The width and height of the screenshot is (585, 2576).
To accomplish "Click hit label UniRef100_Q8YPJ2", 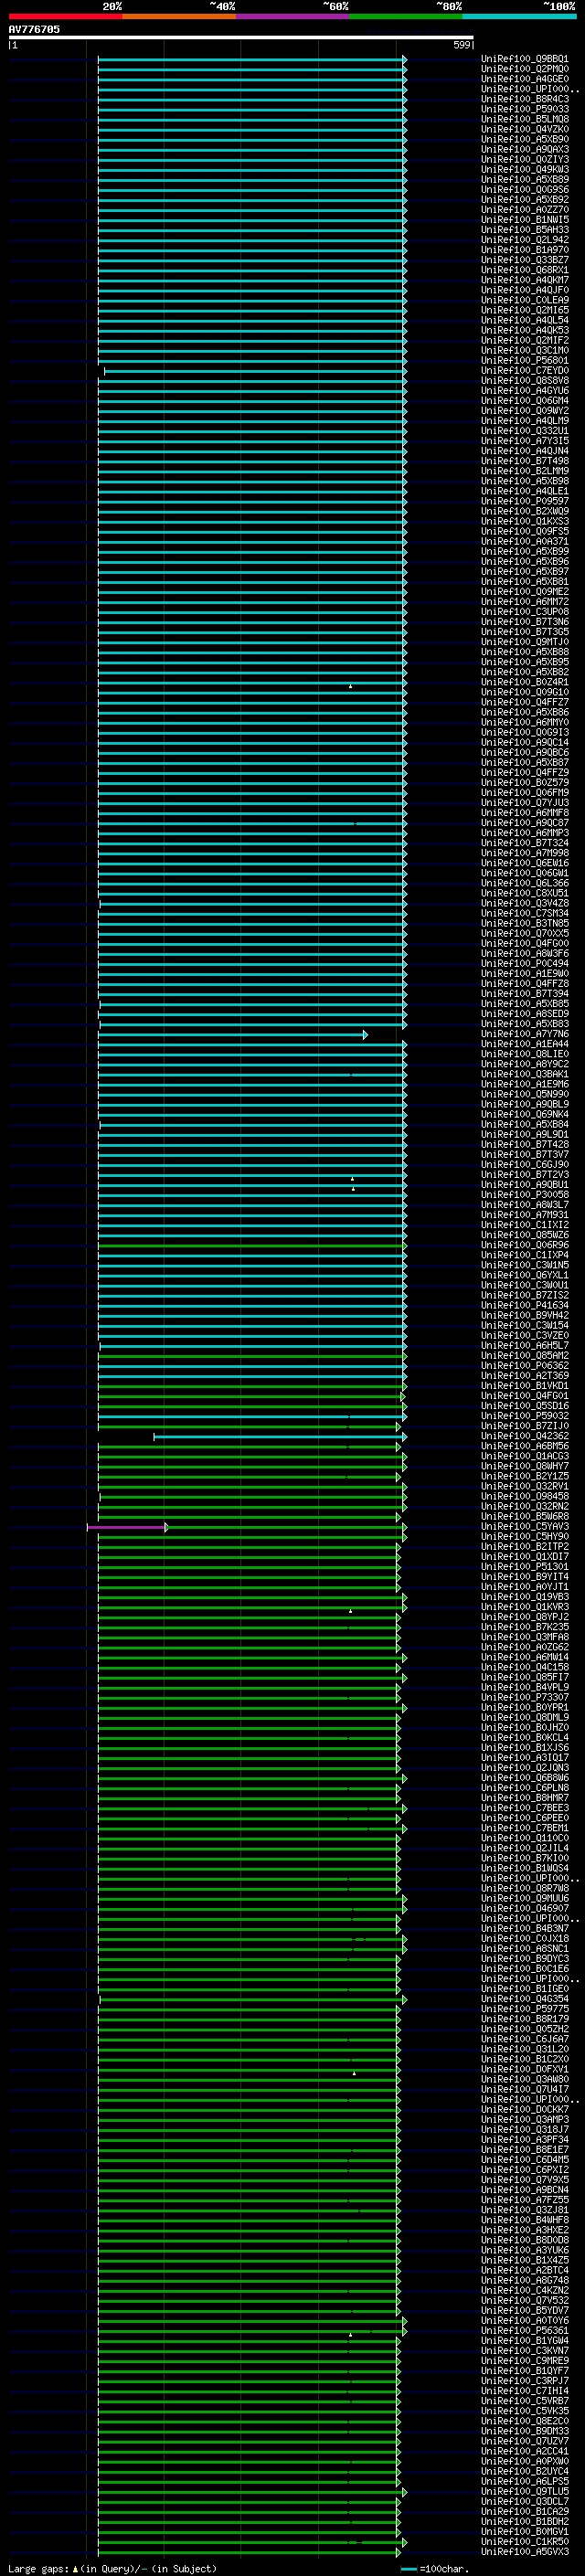I will coord(525,1617).
